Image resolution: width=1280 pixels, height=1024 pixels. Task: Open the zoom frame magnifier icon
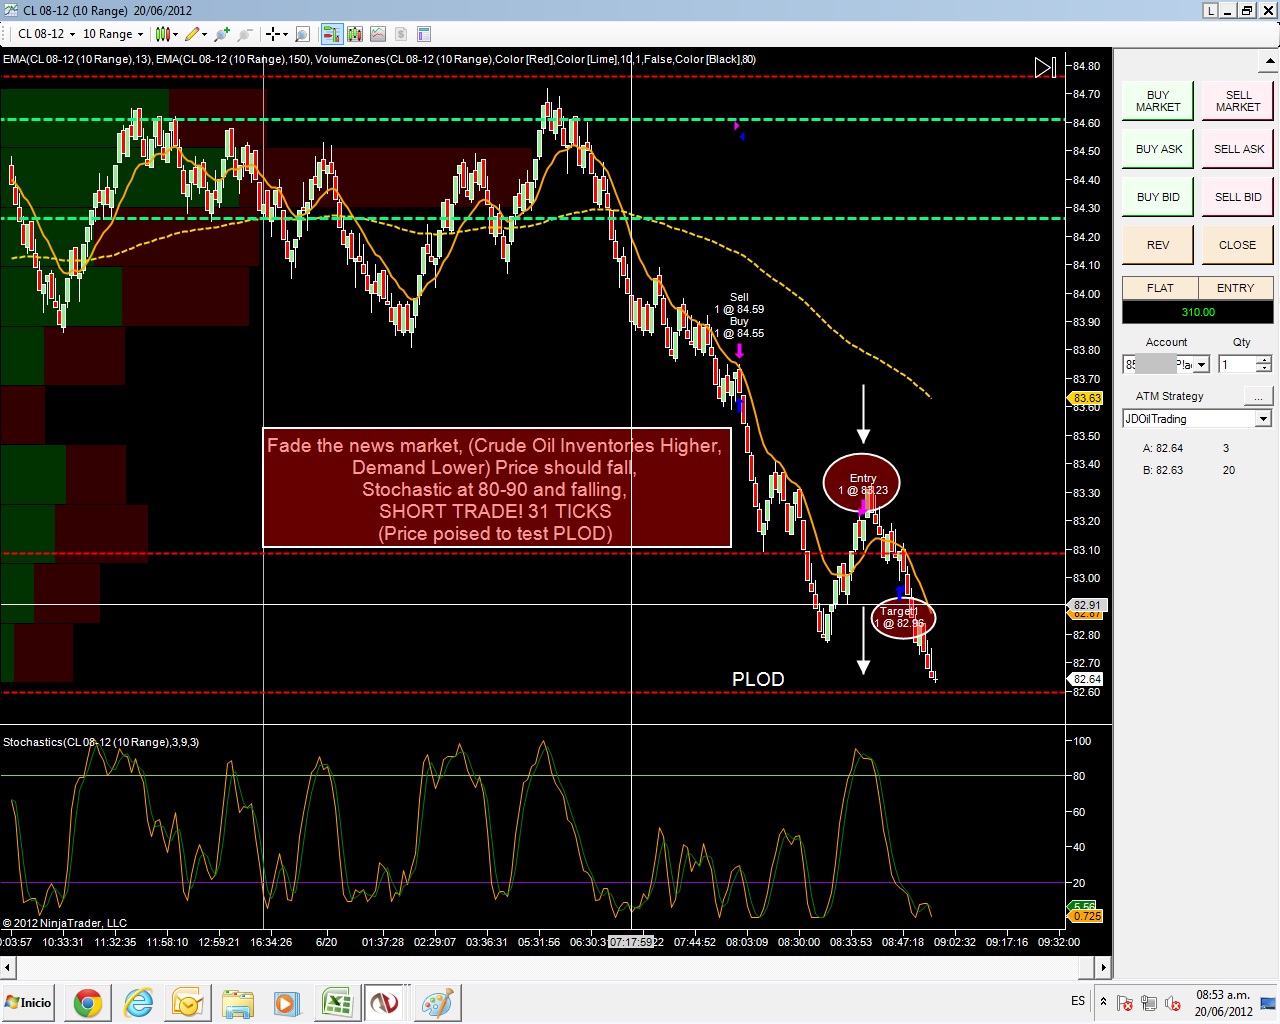tap(300, 34)
